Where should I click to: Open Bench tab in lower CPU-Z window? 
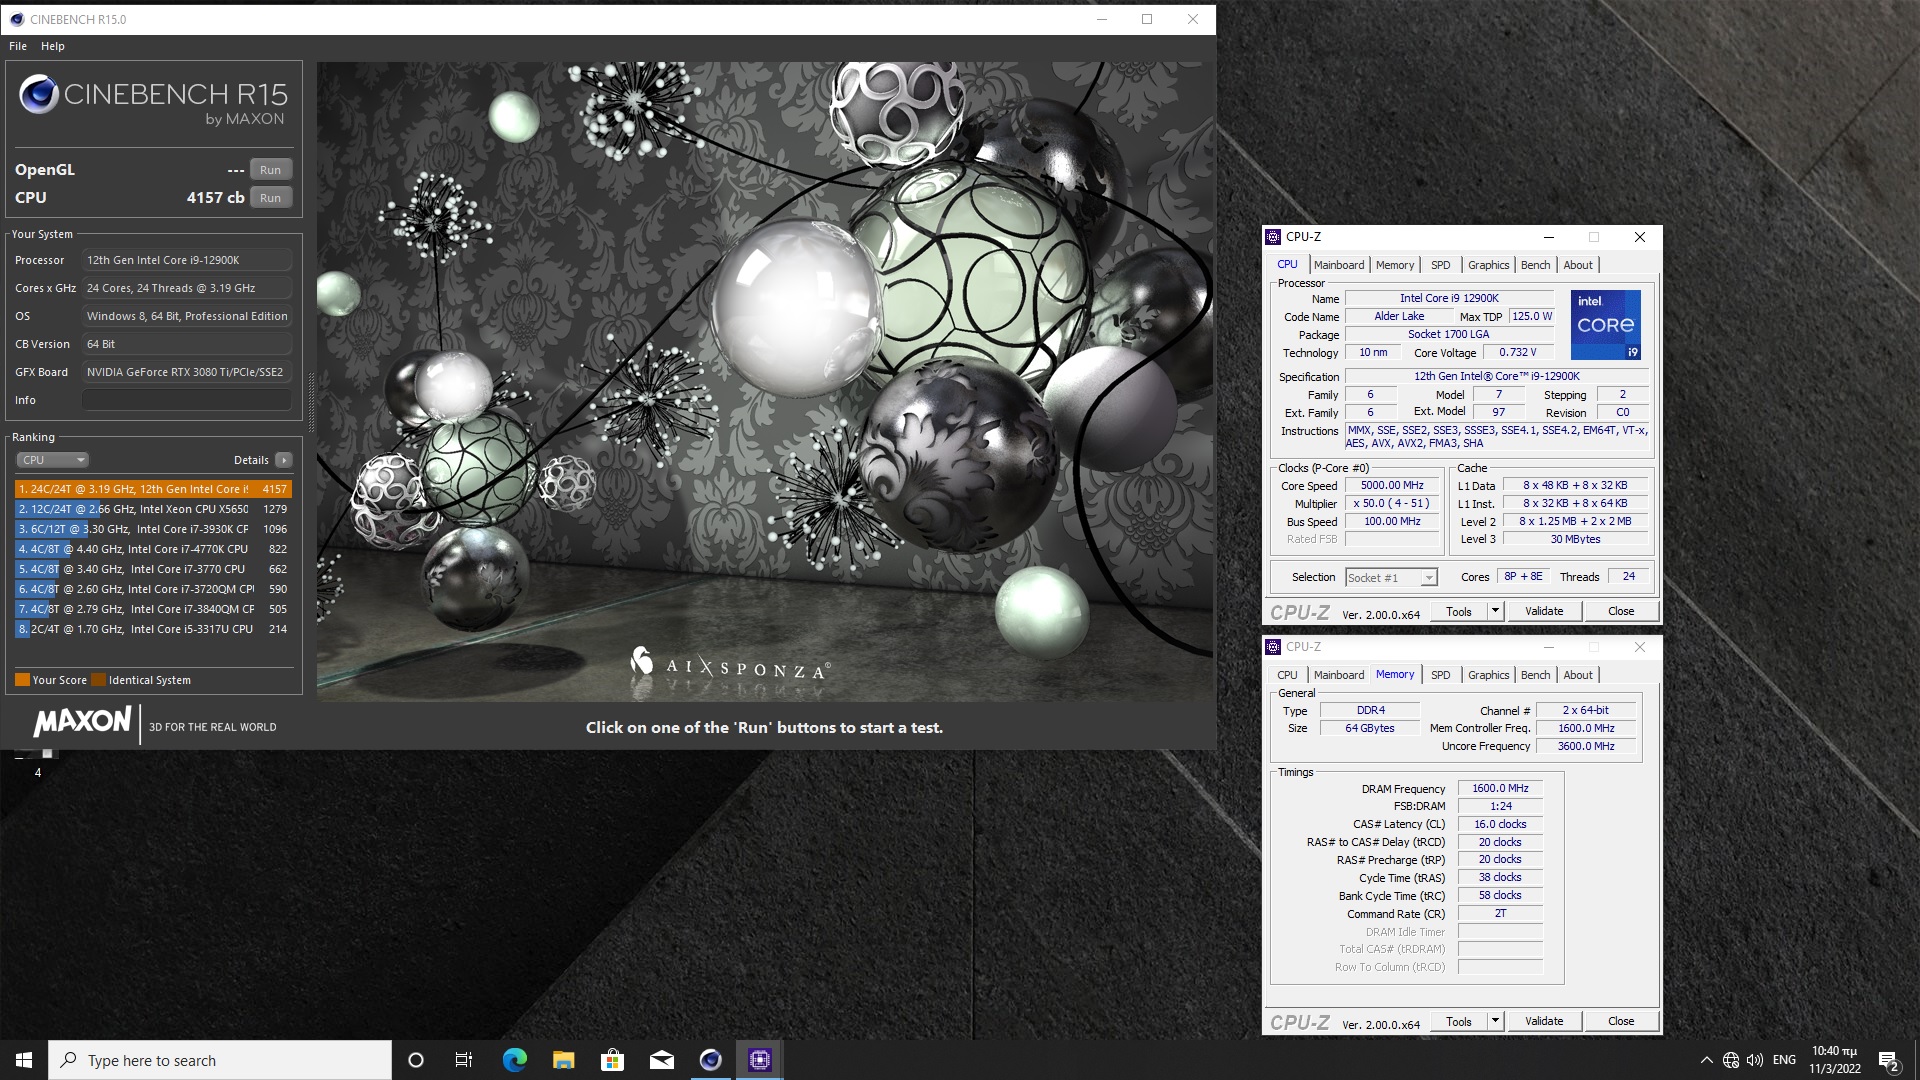point(1535,675)
